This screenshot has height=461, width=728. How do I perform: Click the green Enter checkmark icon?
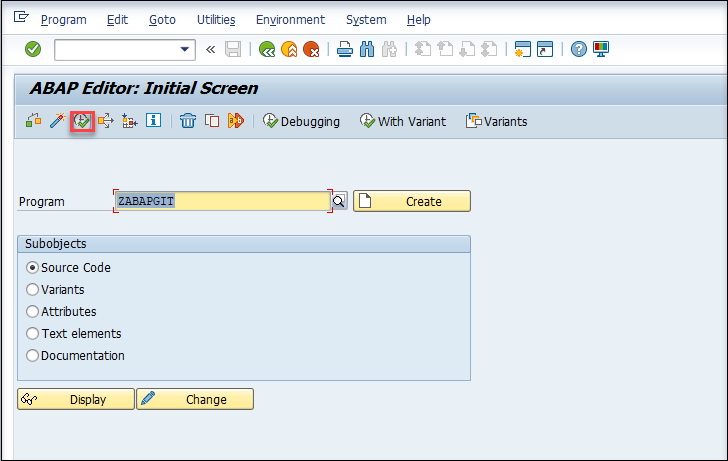pyautogui.click(x=33, y=49)
